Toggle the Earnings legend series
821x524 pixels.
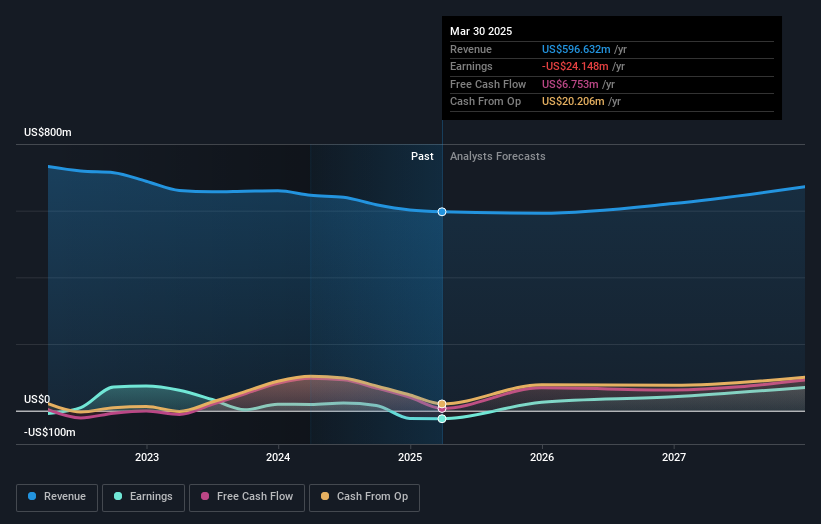143,497
